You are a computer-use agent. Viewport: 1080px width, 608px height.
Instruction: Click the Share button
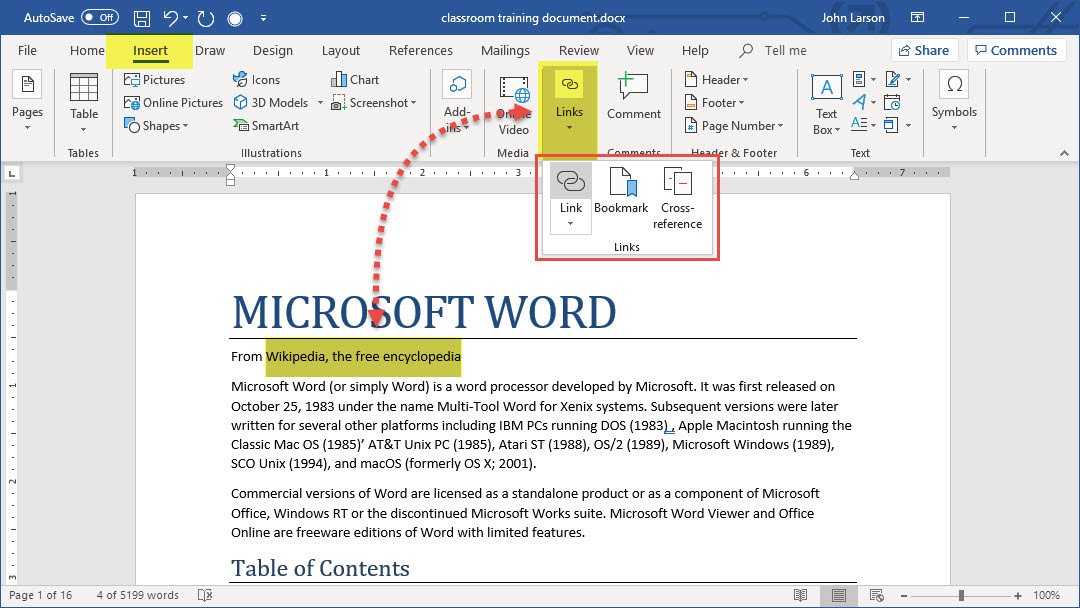pyautogui.click(x=924, y=51)
